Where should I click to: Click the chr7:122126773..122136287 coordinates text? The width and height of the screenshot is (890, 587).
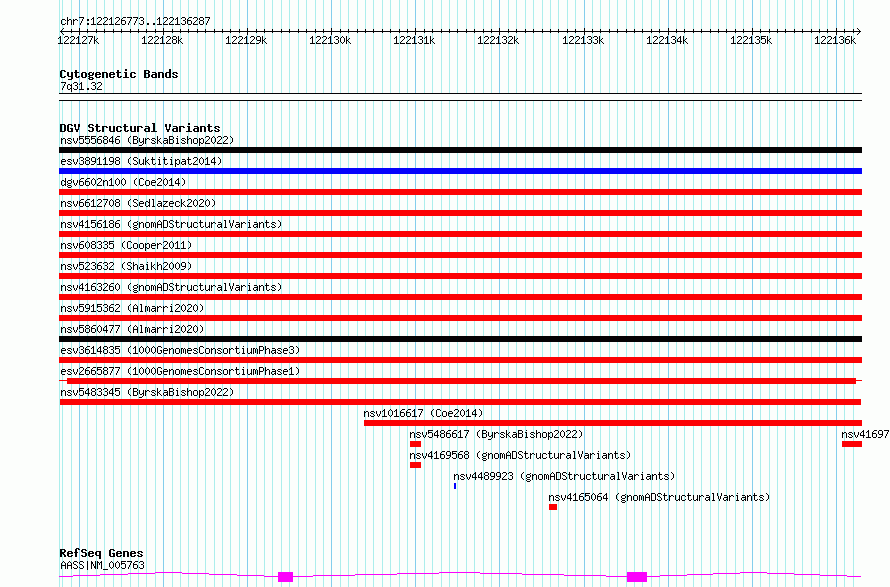(135, 21)
